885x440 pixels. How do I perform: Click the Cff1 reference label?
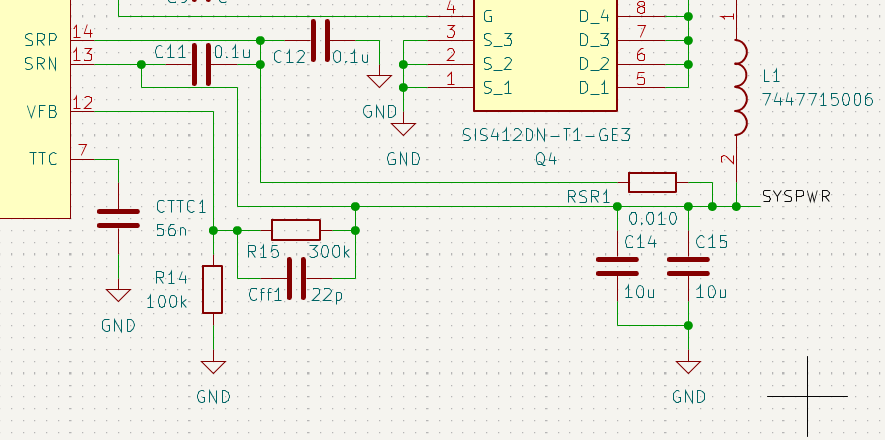[265, 294]
